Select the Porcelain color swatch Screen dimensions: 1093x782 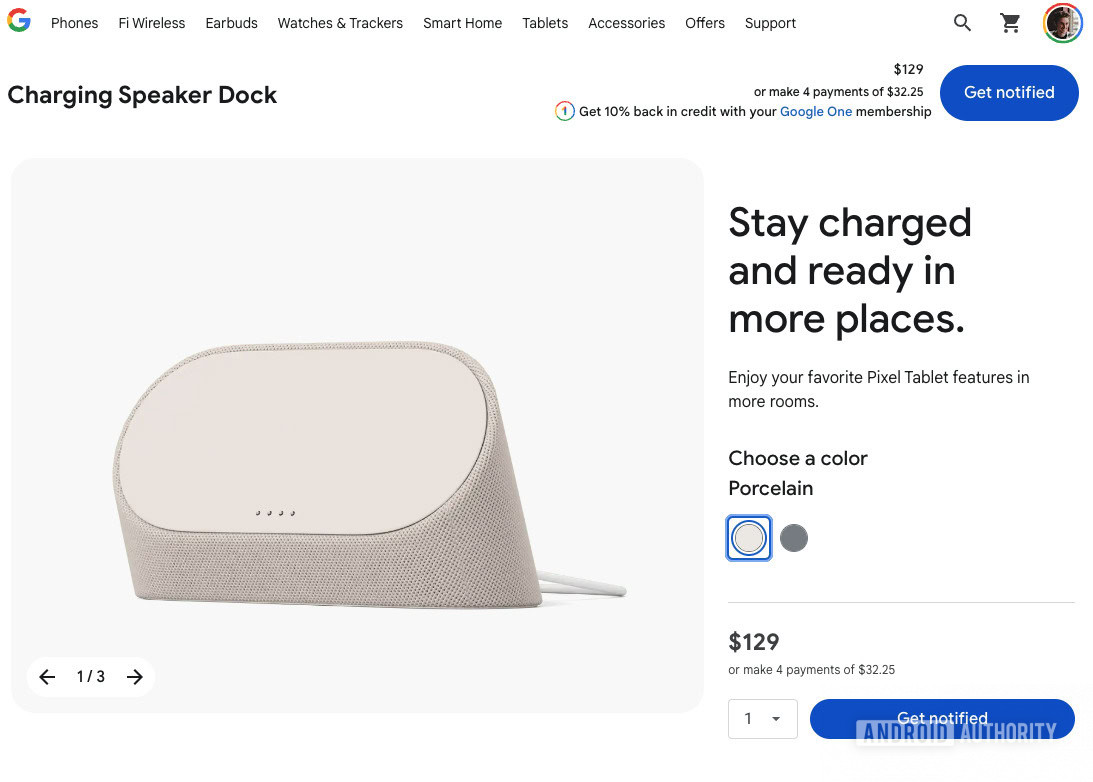coord(749,538)
